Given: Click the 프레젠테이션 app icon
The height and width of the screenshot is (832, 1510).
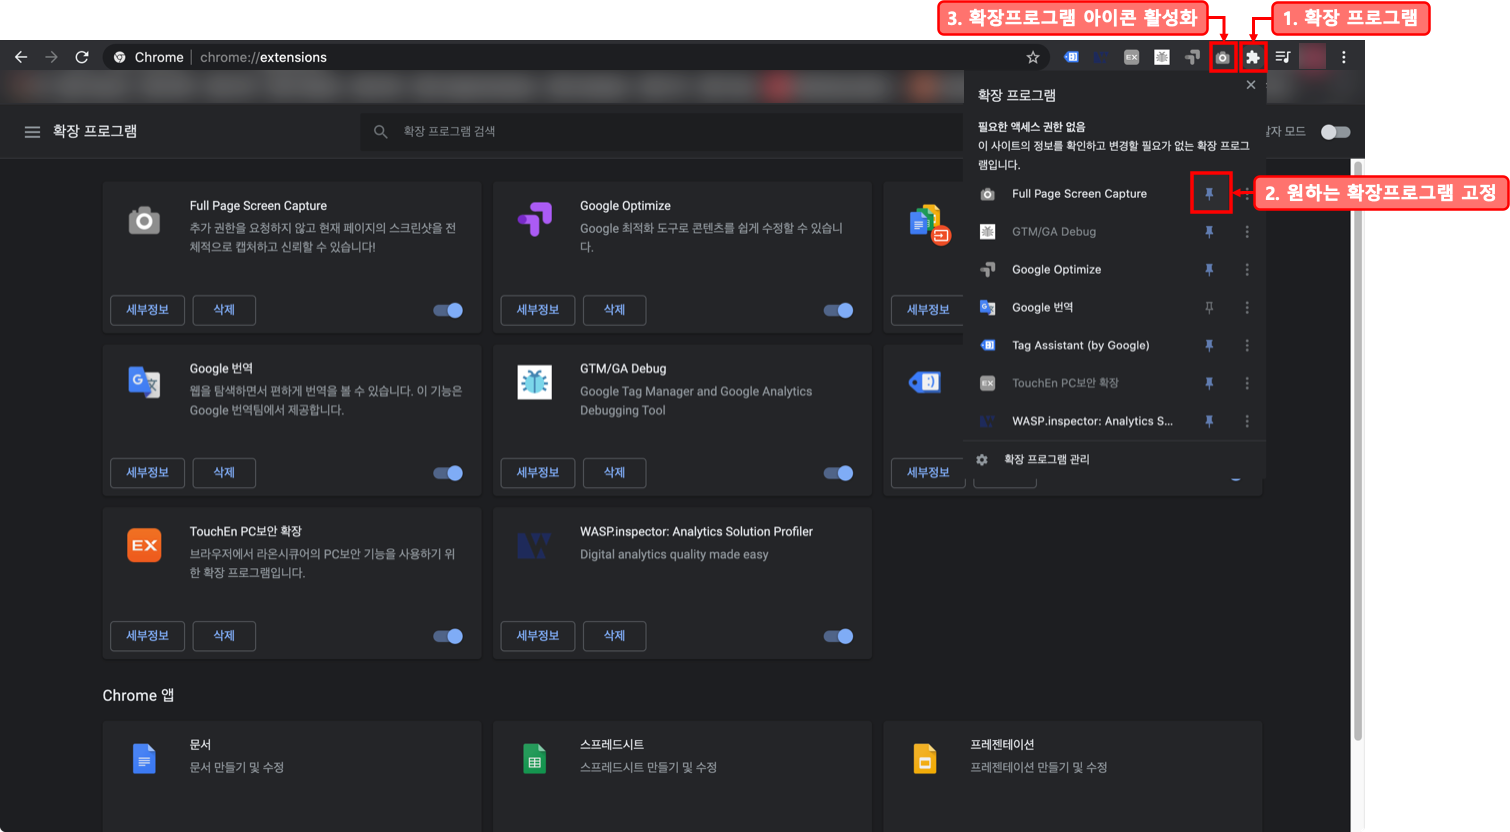Looking at the screenshot, I should [925, 759].
